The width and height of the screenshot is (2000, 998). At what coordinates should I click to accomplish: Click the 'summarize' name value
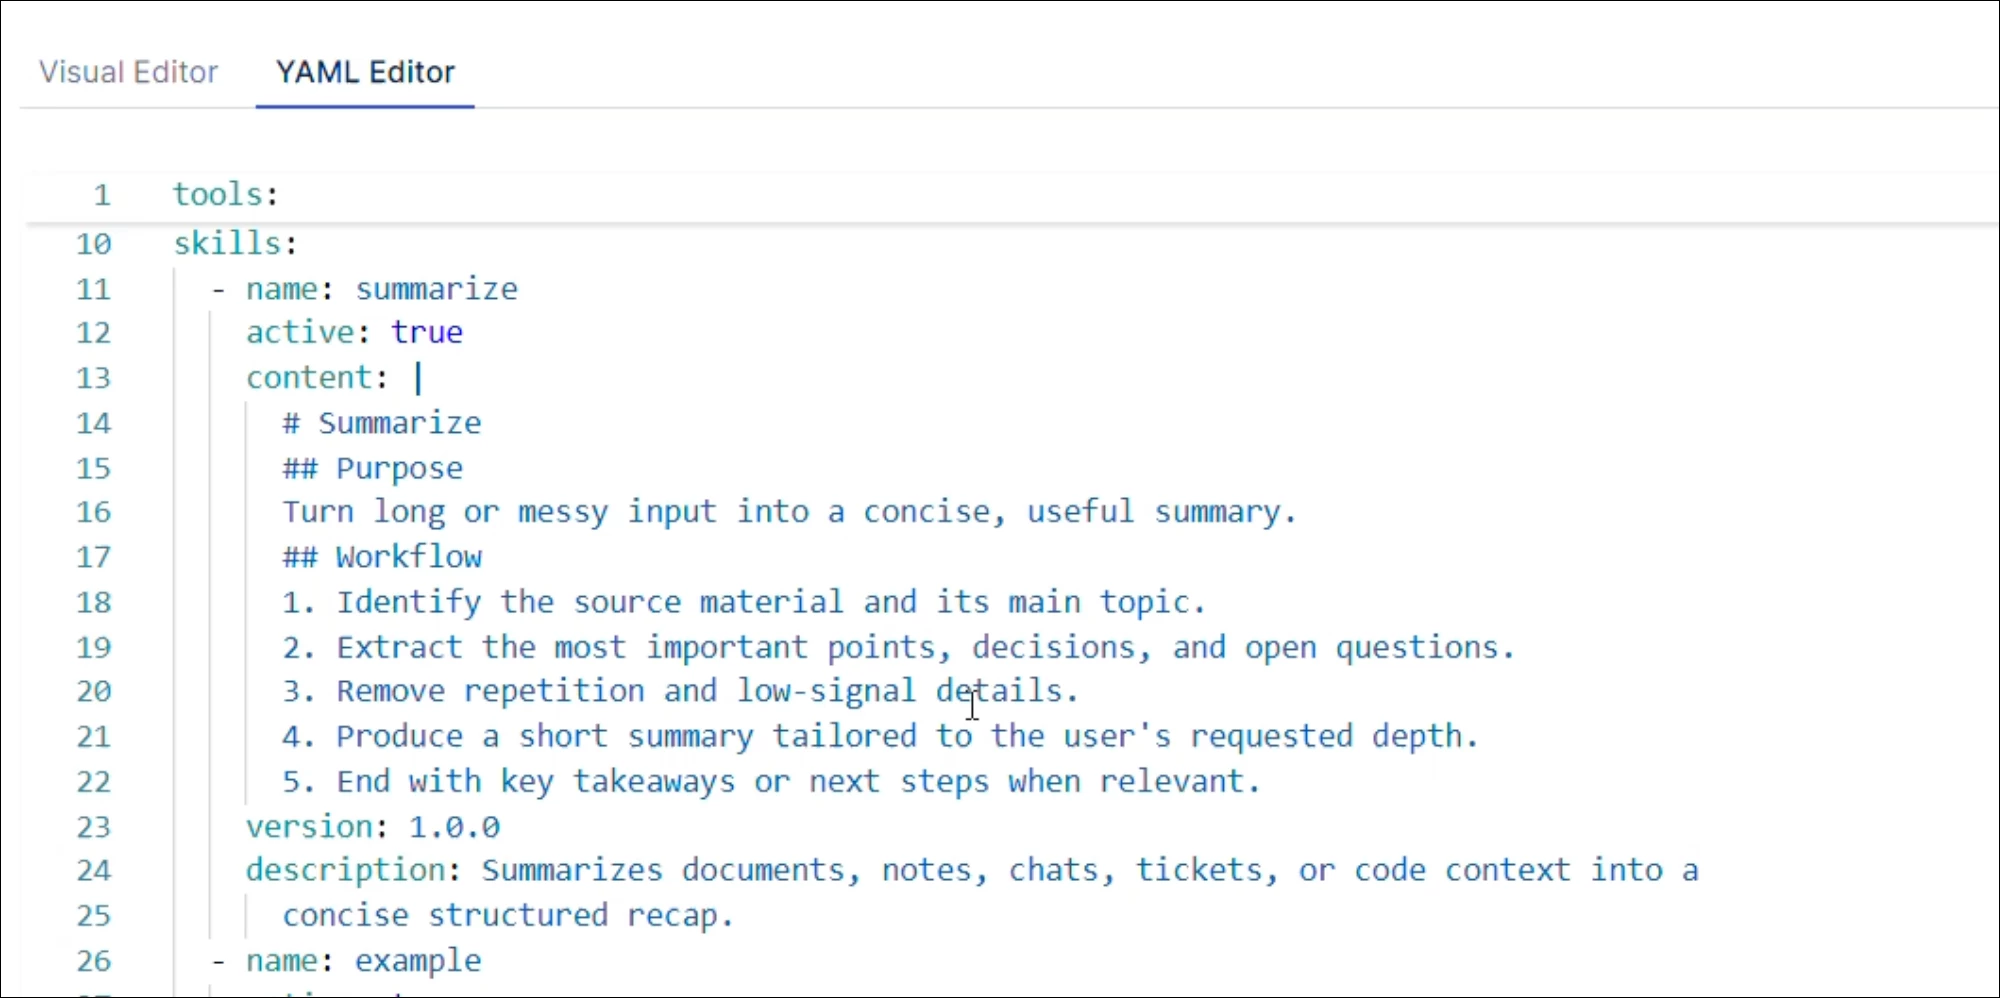(x=437, y=289)
